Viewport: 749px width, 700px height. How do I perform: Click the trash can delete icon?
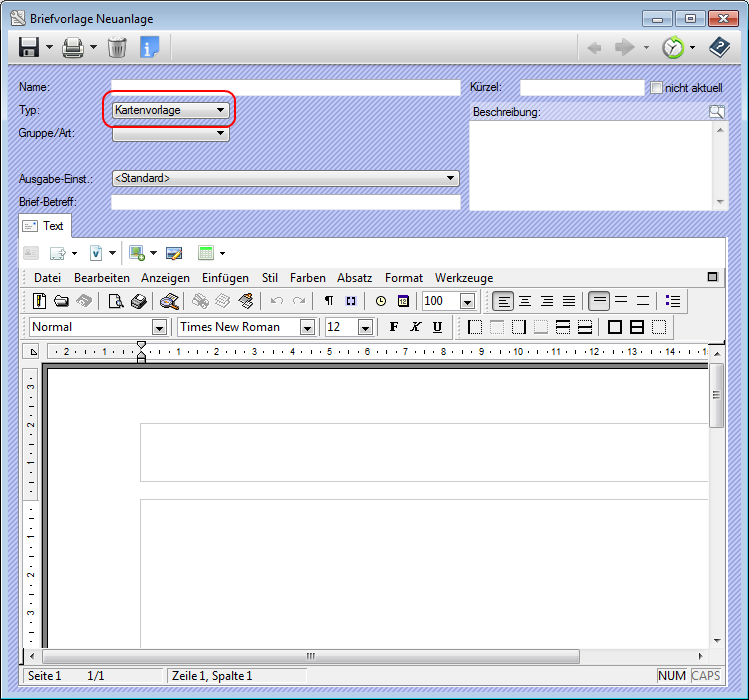point(117,47)
